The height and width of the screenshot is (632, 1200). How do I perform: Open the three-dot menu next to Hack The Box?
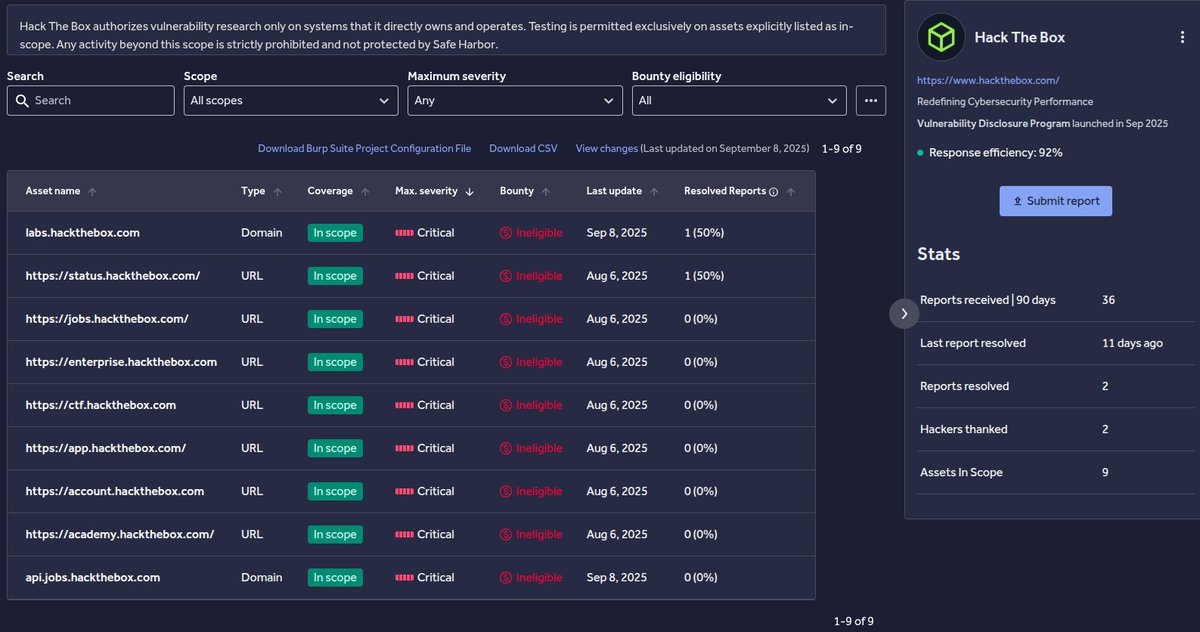pos(1182,37)
